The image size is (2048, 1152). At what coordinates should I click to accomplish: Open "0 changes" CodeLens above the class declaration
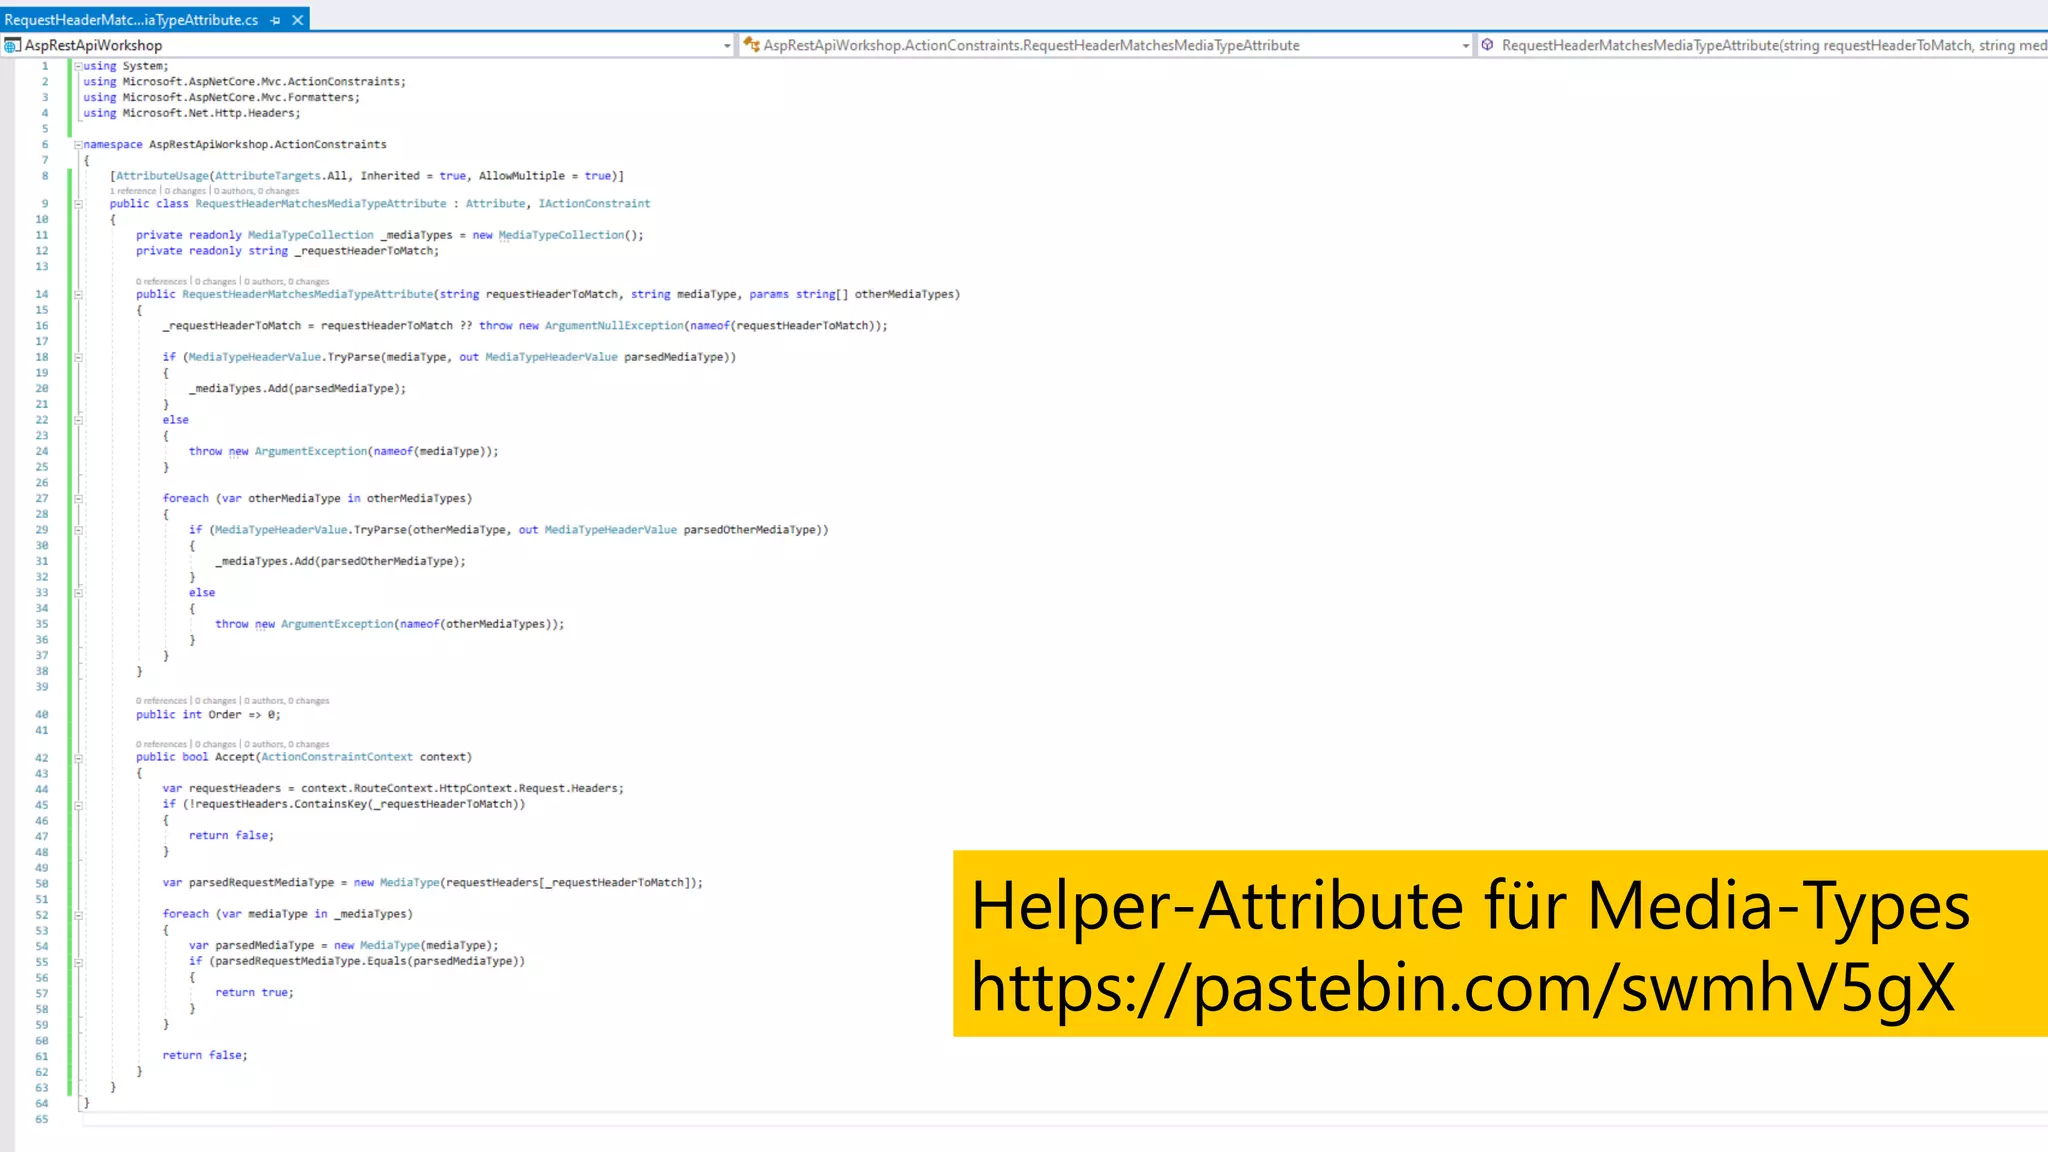(x=185, y=191)
